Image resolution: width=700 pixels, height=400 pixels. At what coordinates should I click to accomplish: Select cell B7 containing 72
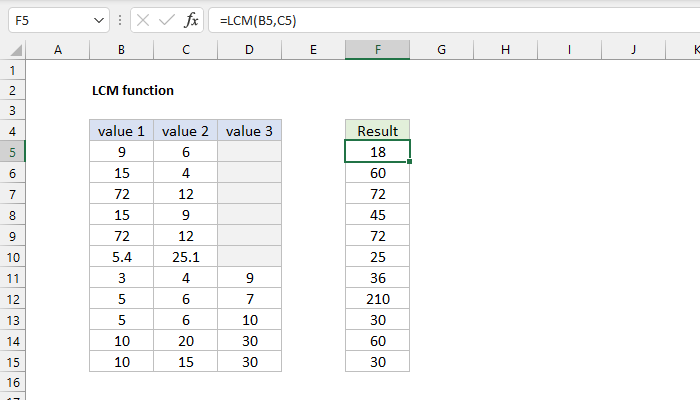click(121, 194)
